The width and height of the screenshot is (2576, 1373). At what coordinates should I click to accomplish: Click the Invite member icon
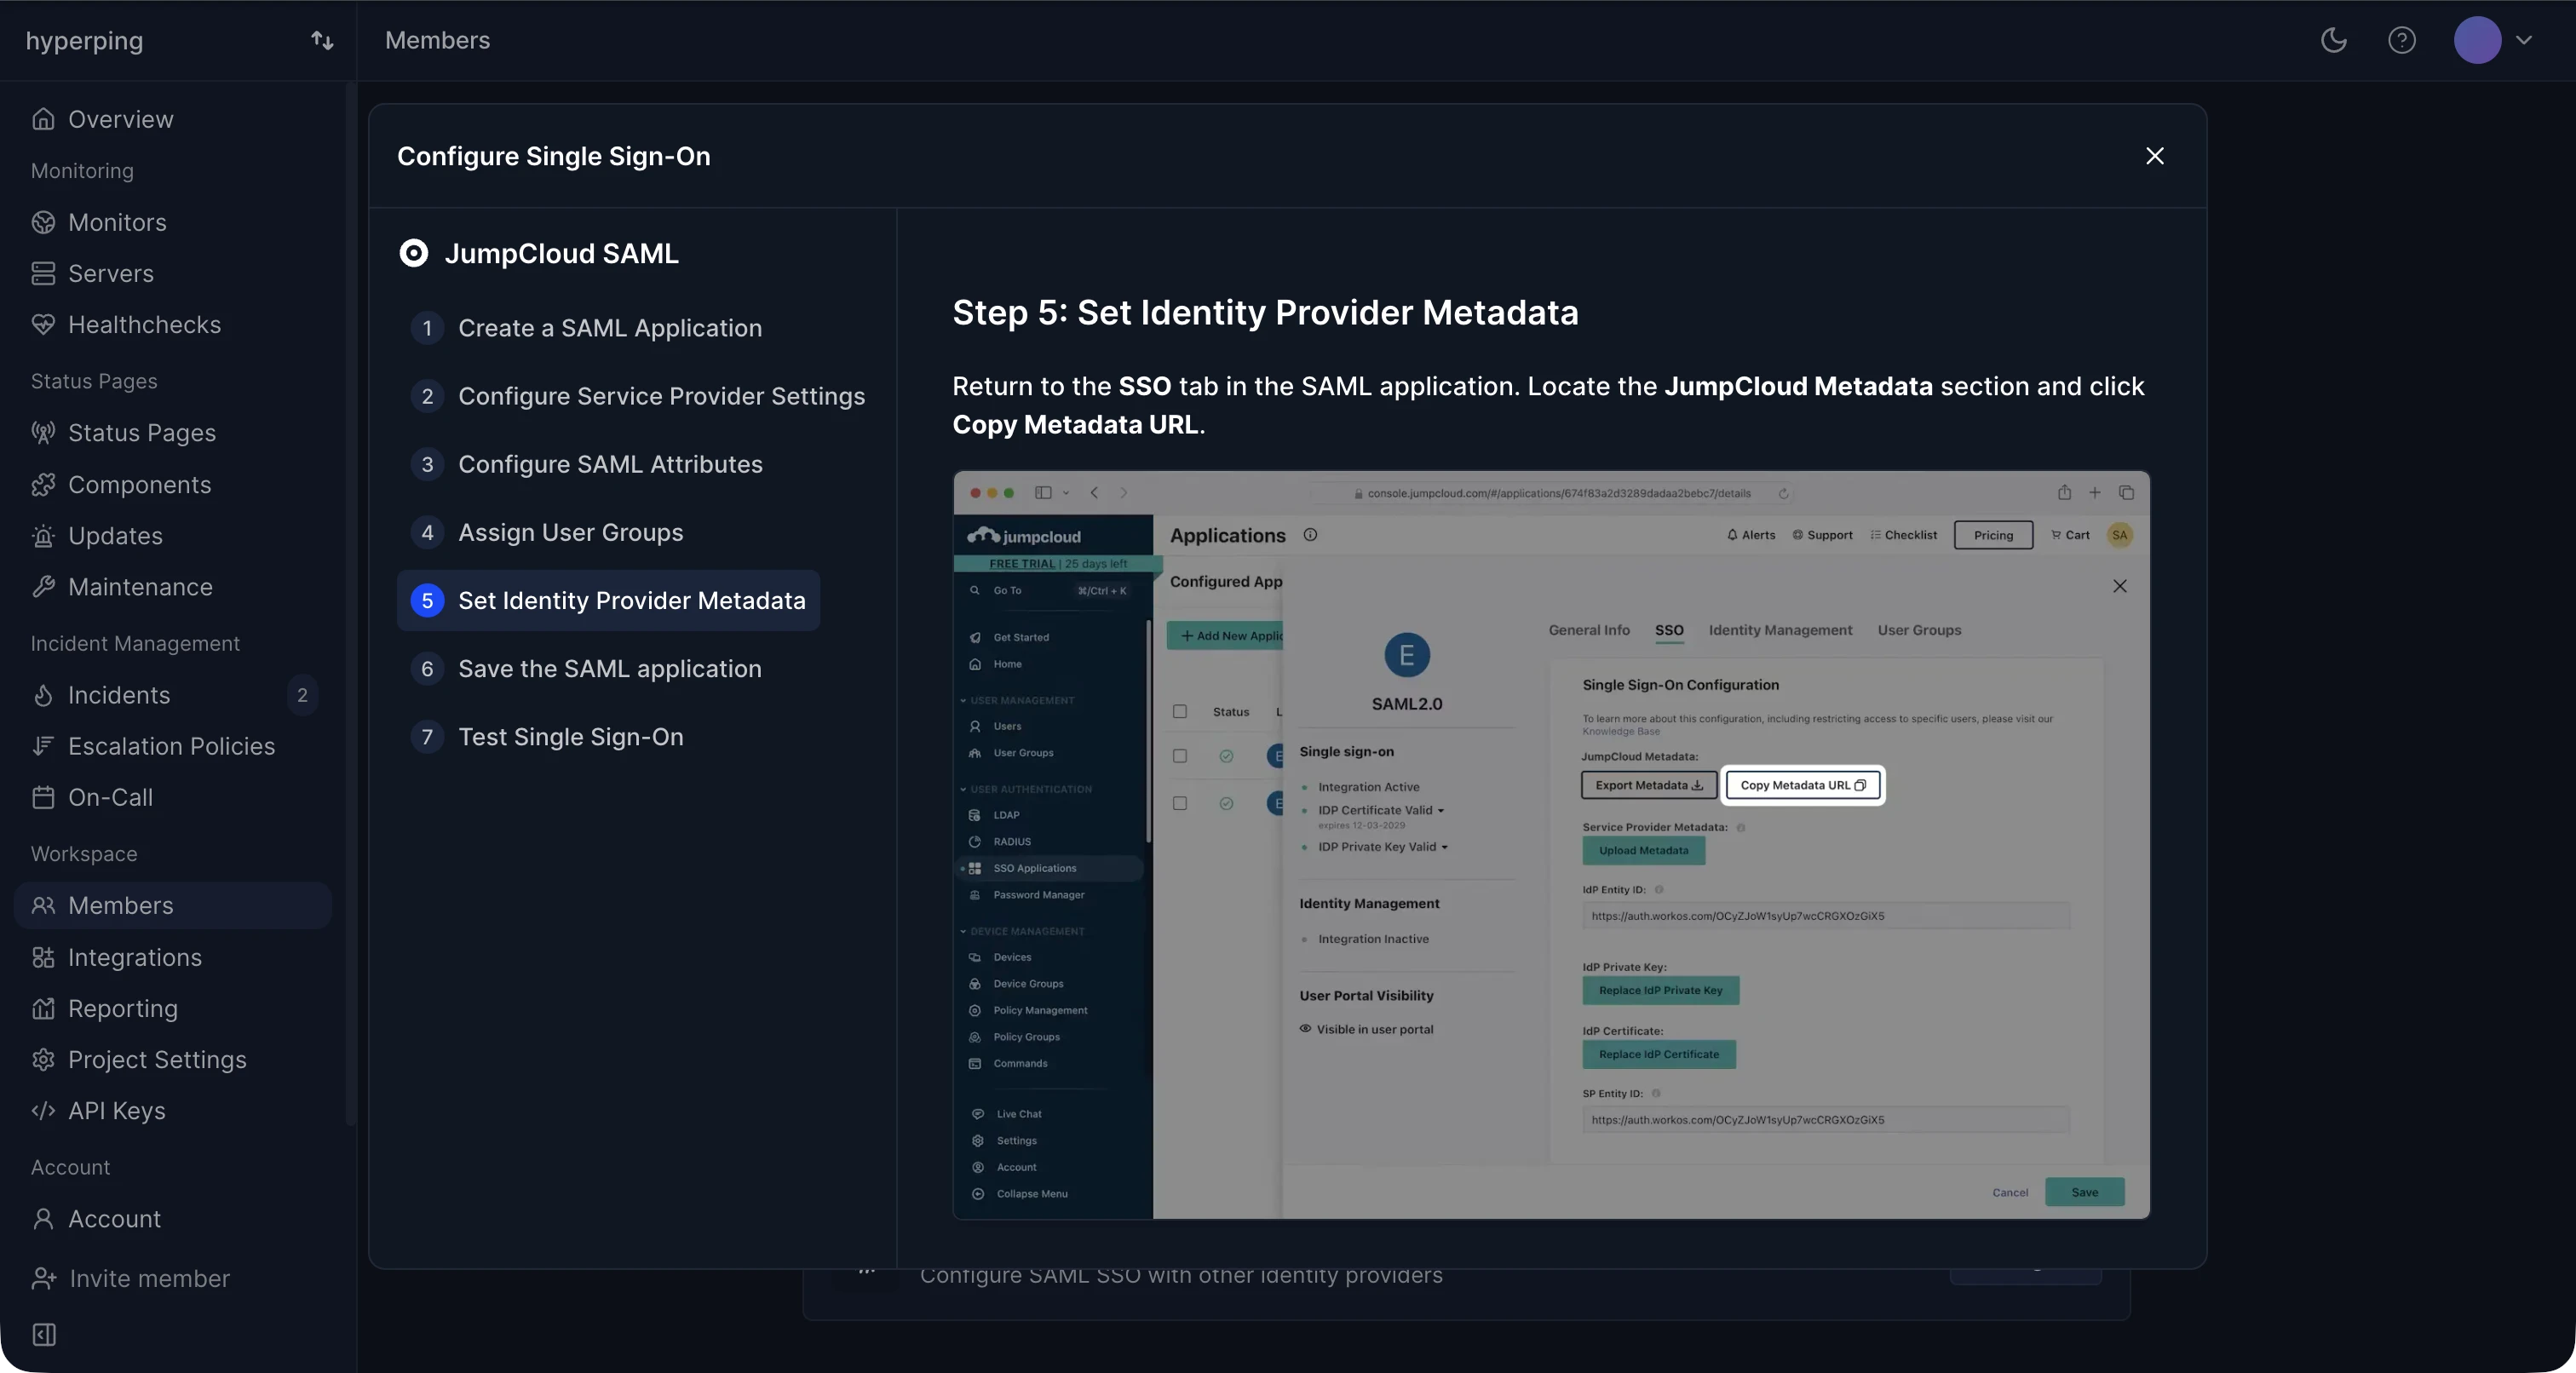[44, 1278]
